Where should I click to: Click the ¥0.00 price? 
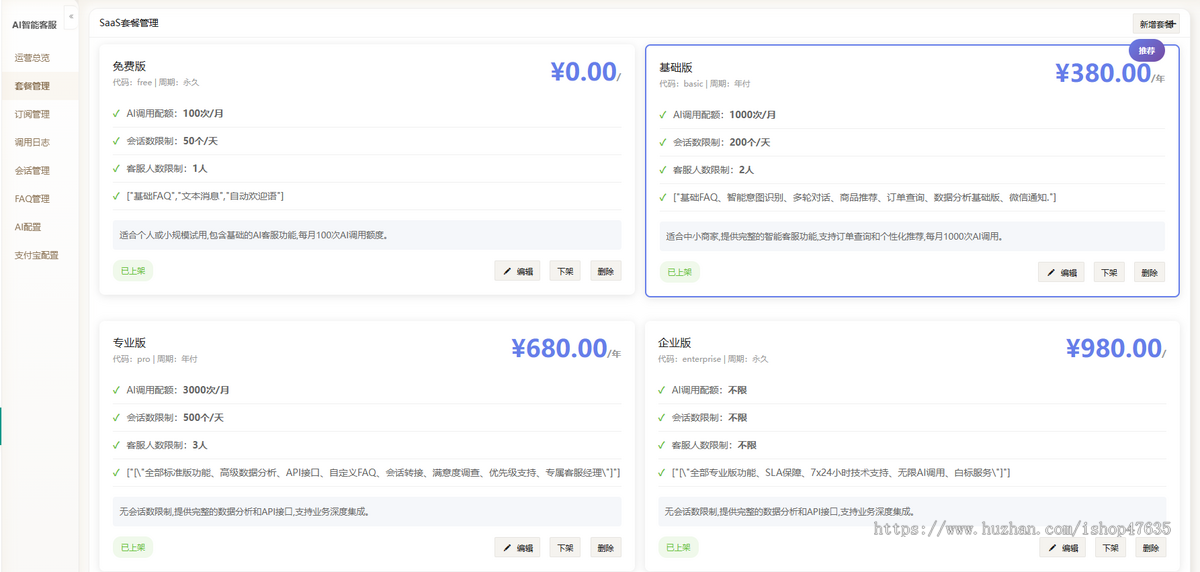(x=583, y=72)
